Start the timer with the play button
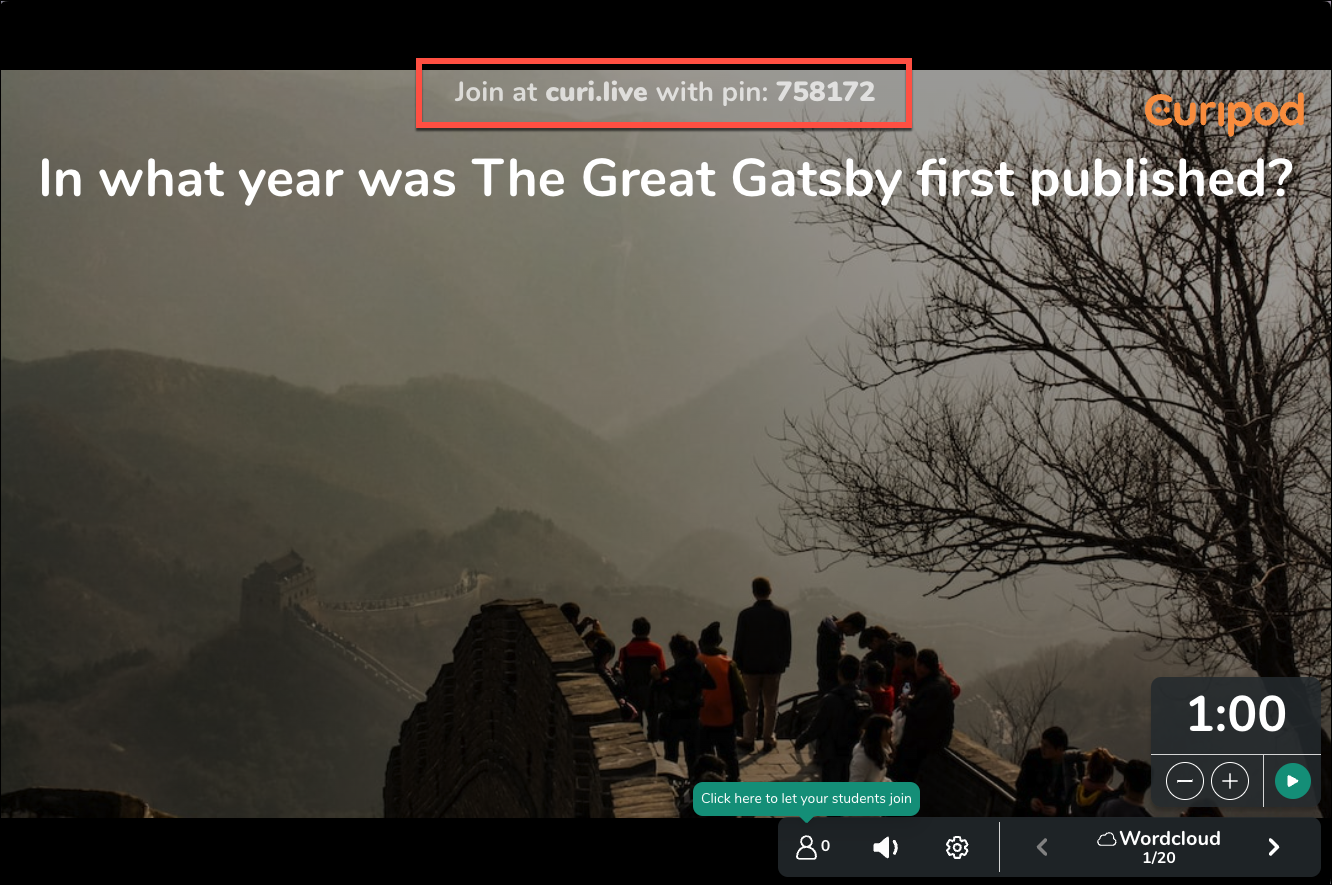This screenshot has height=885, width=1332. 1293,781
